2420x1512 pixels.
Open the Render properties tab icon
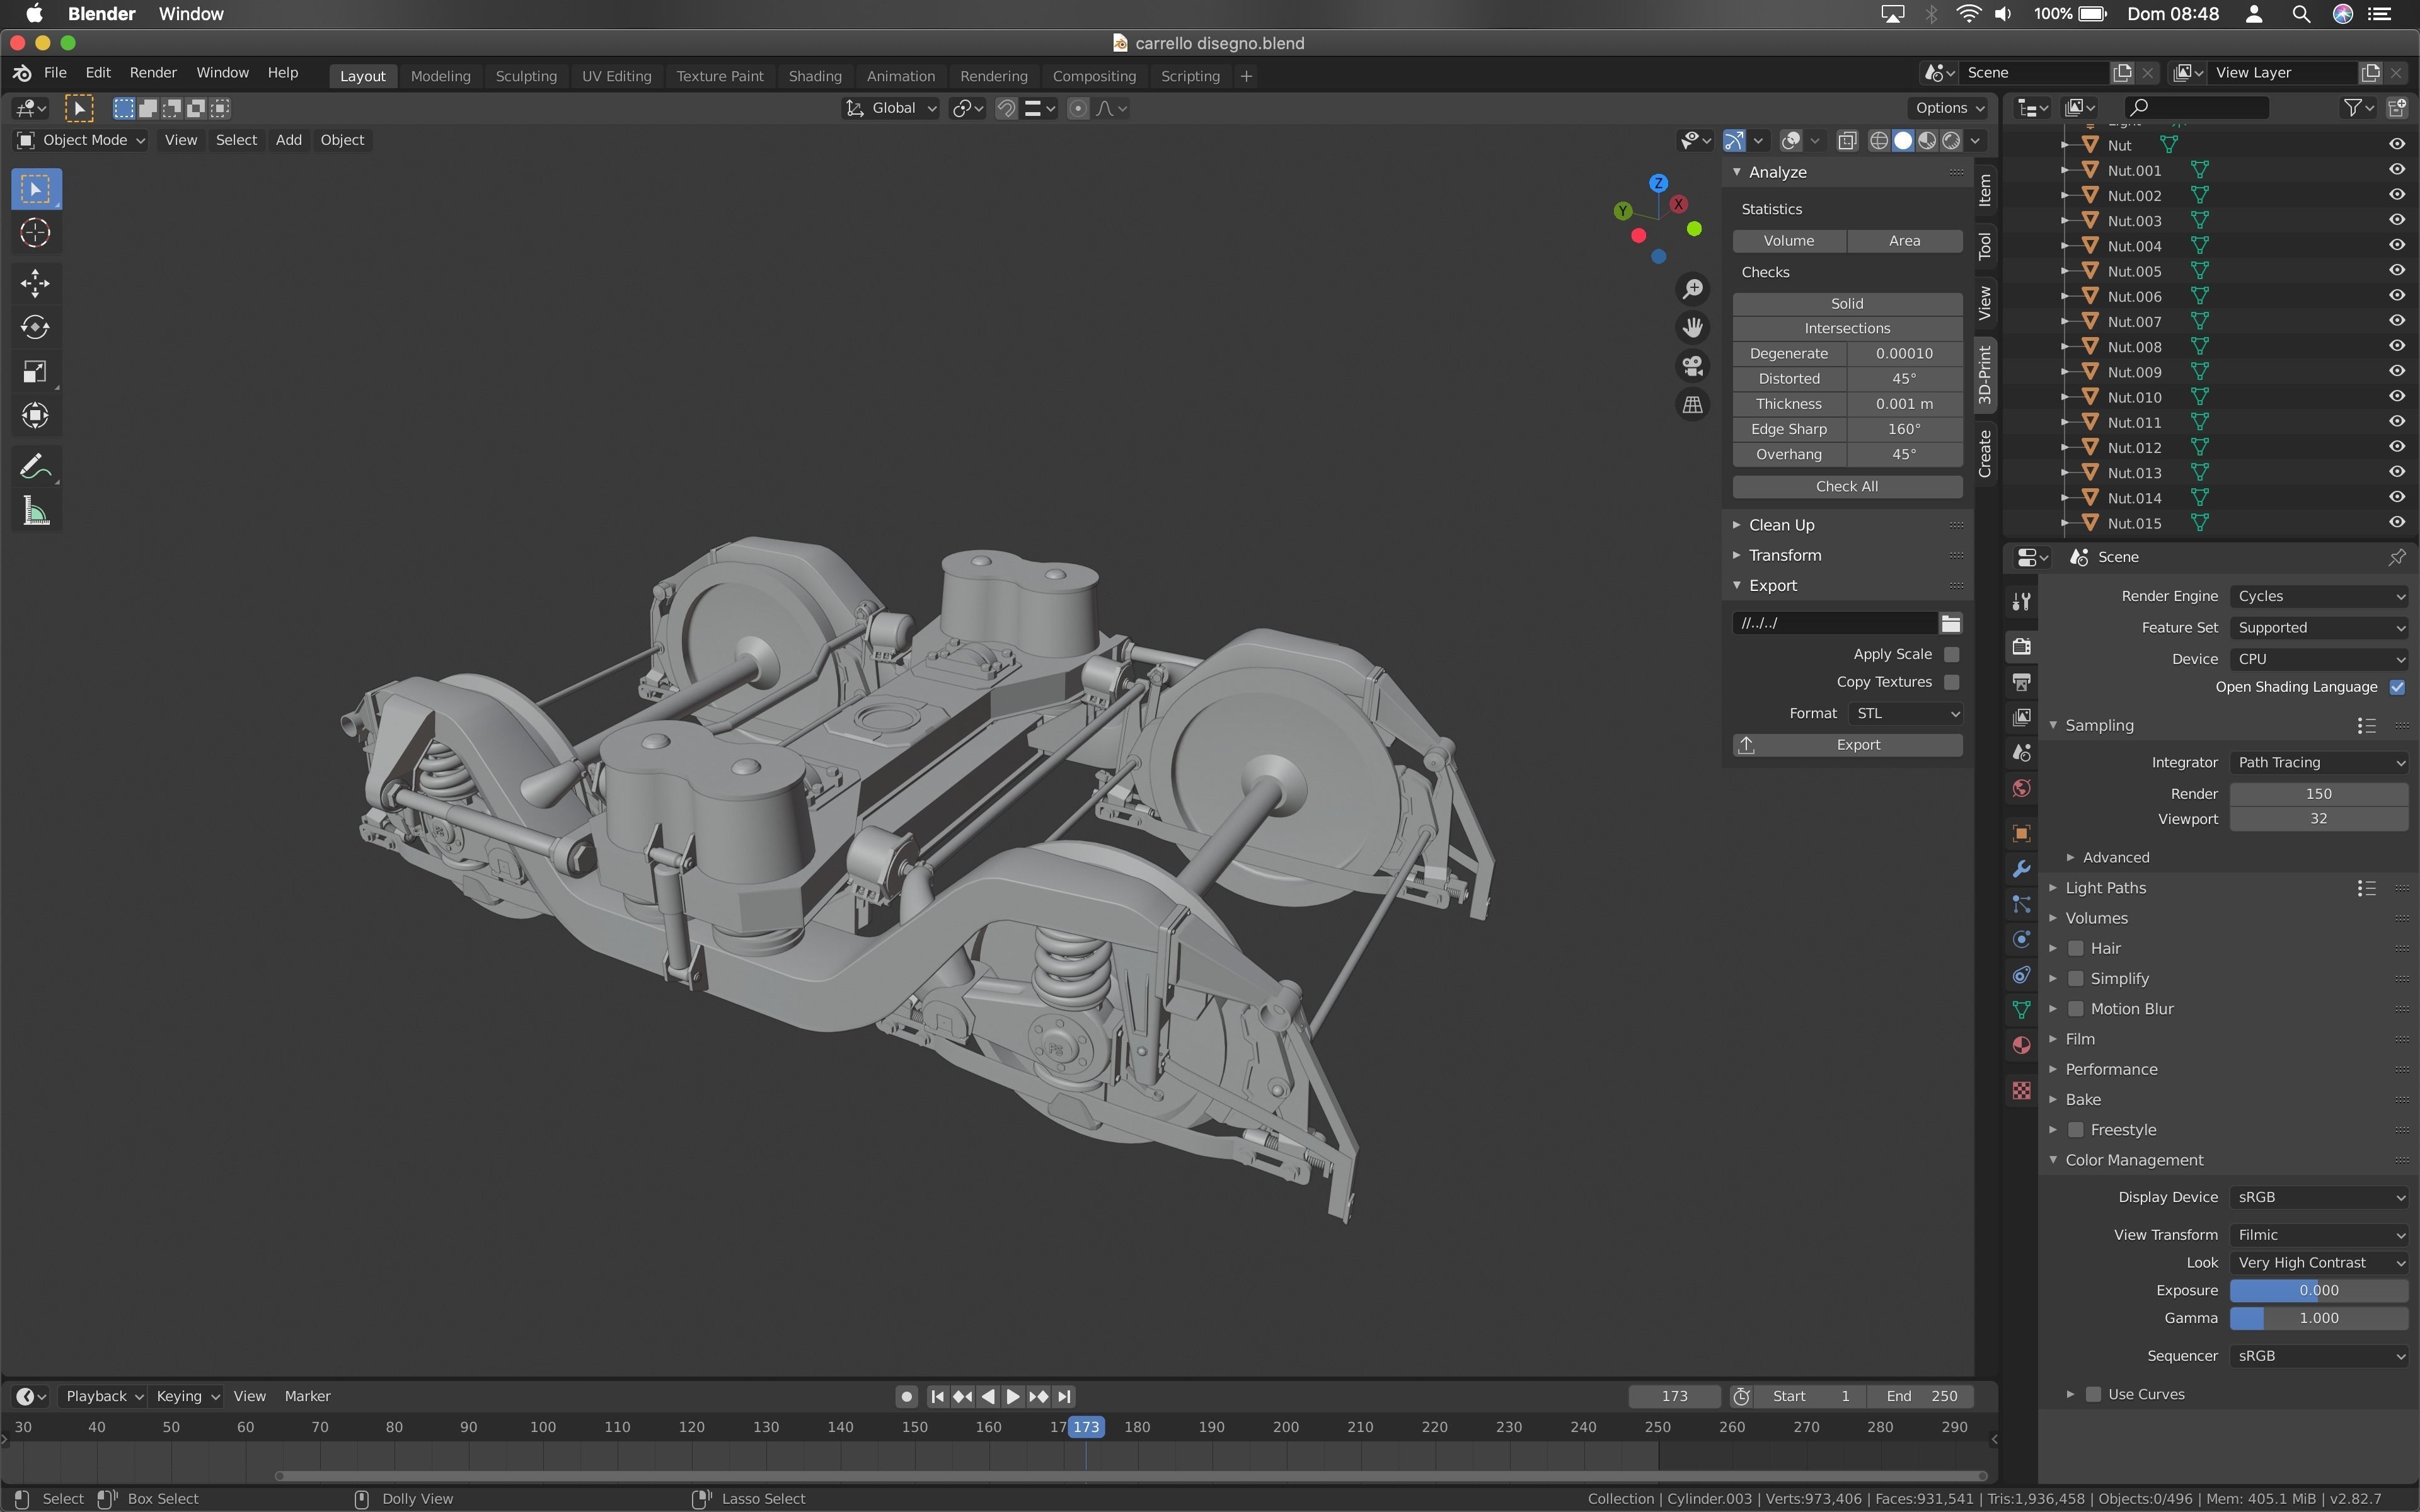[2021, 646]
